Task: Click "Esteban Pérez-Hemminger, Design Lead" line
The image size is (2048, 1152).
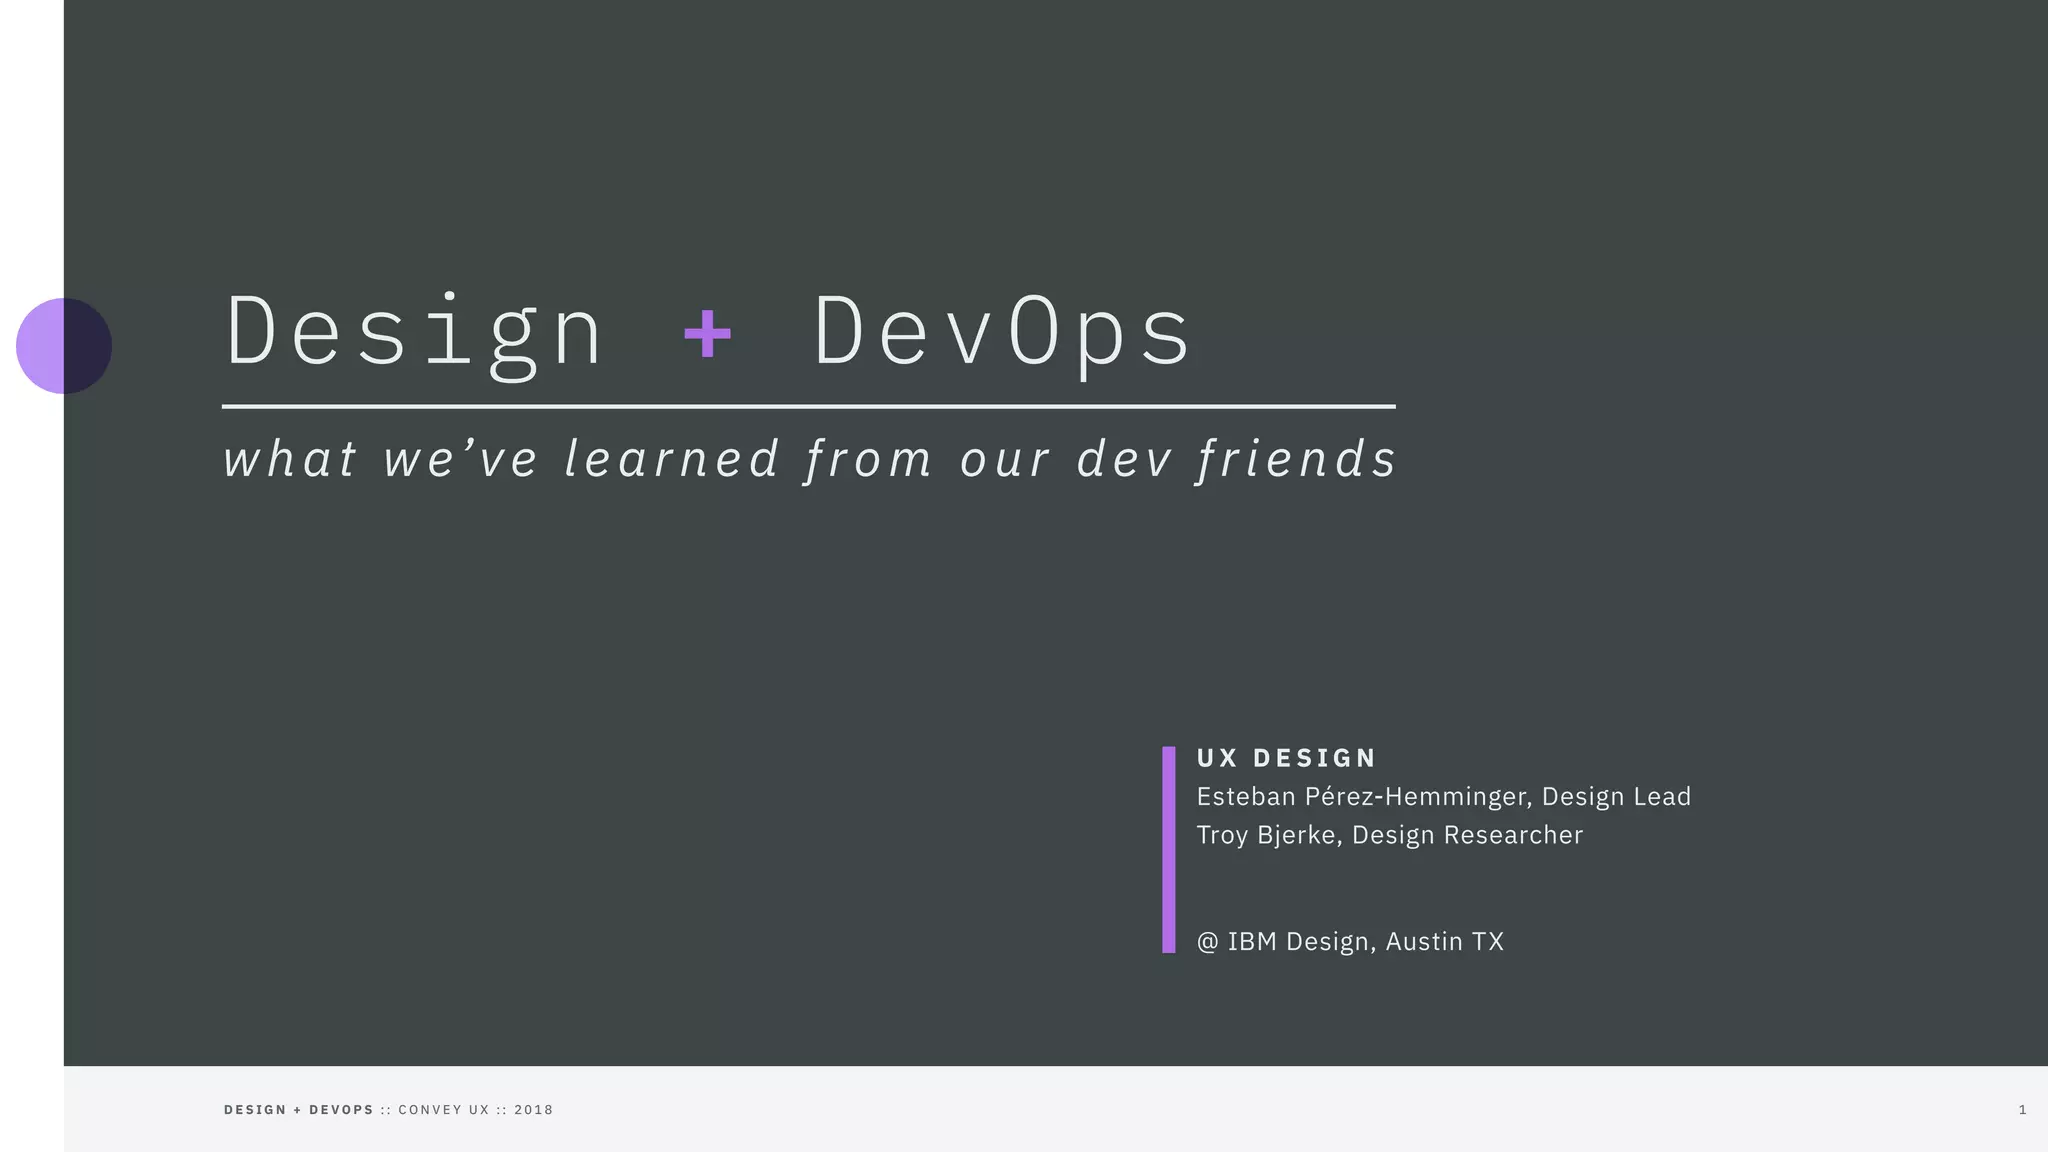Action: 1443,797
